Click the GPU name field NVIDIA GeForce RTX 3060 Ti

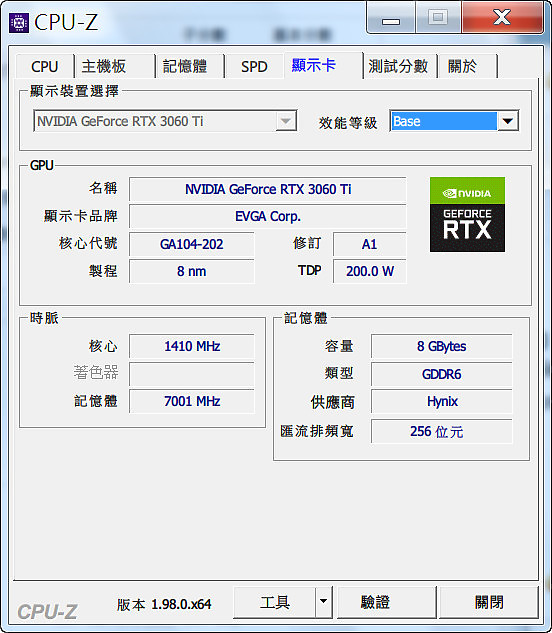coord(268,189)
